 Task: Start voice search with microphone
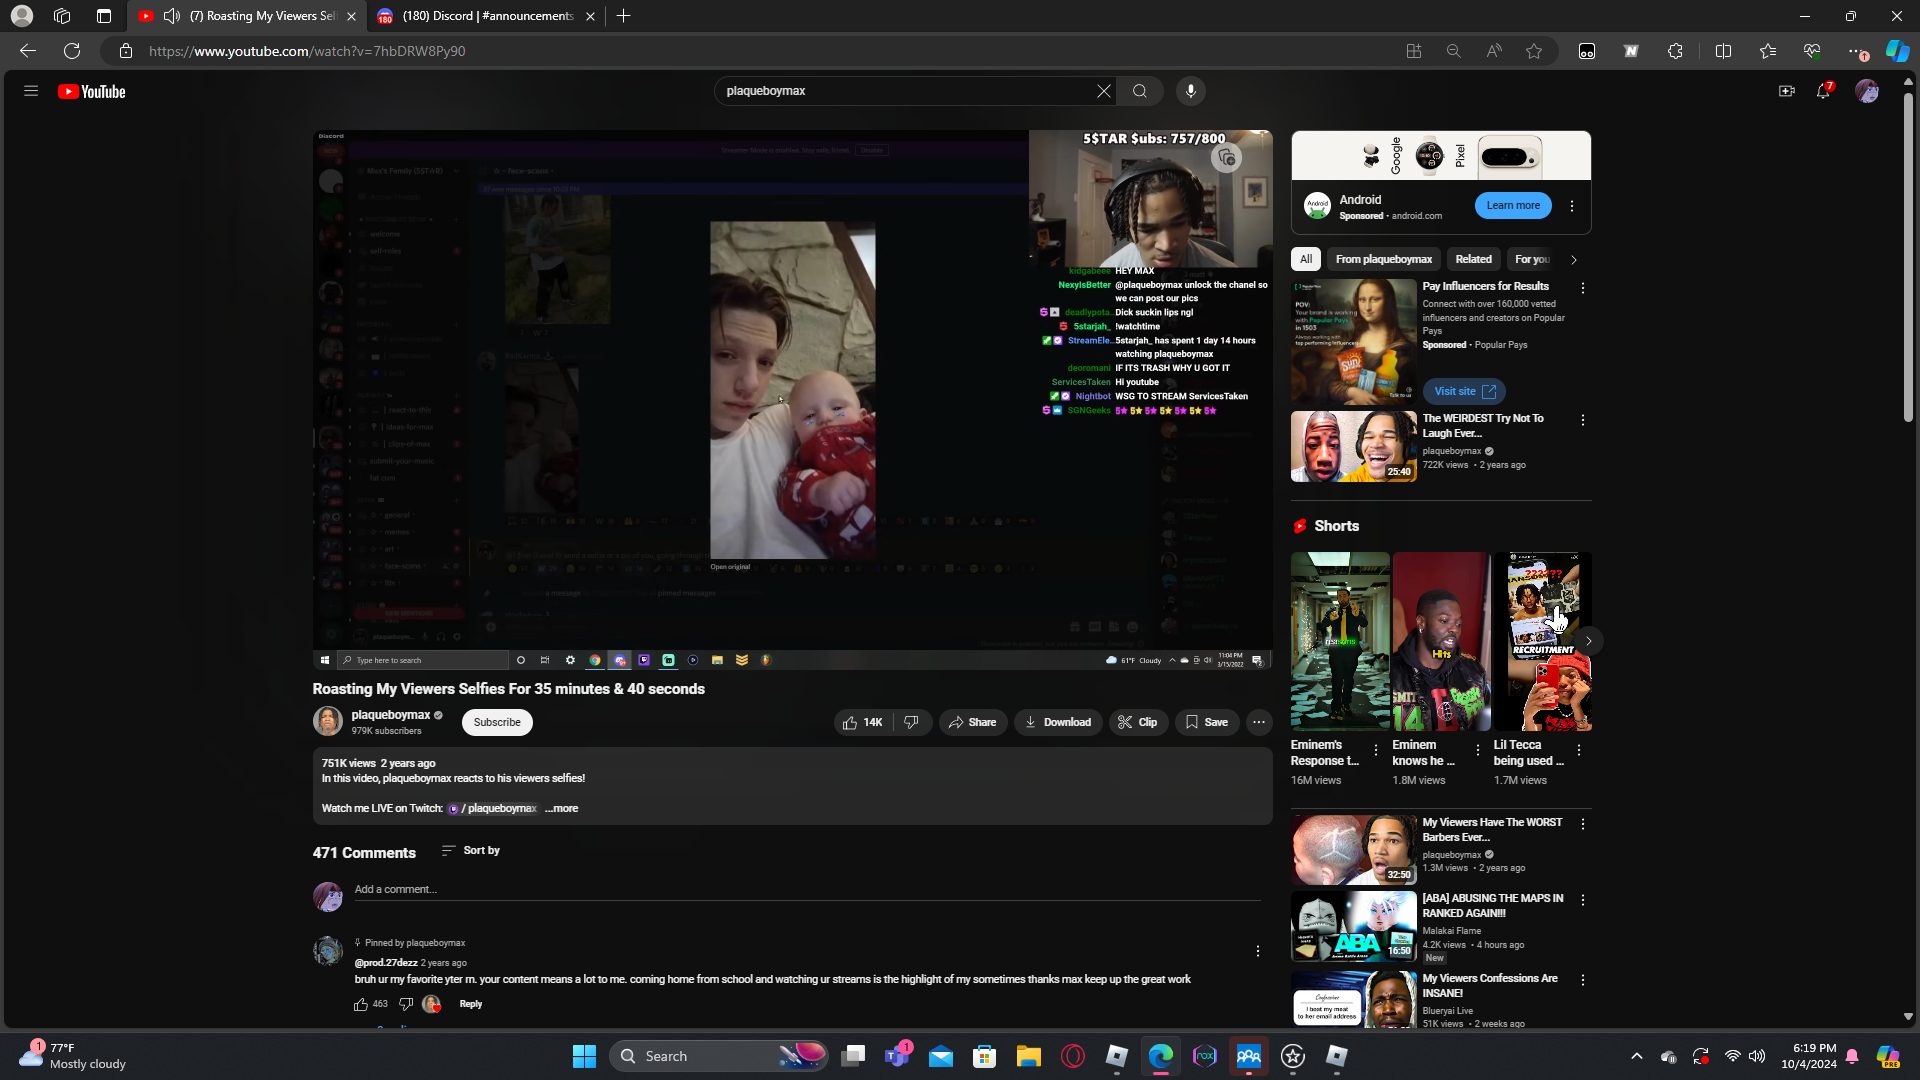[1190, 91]
